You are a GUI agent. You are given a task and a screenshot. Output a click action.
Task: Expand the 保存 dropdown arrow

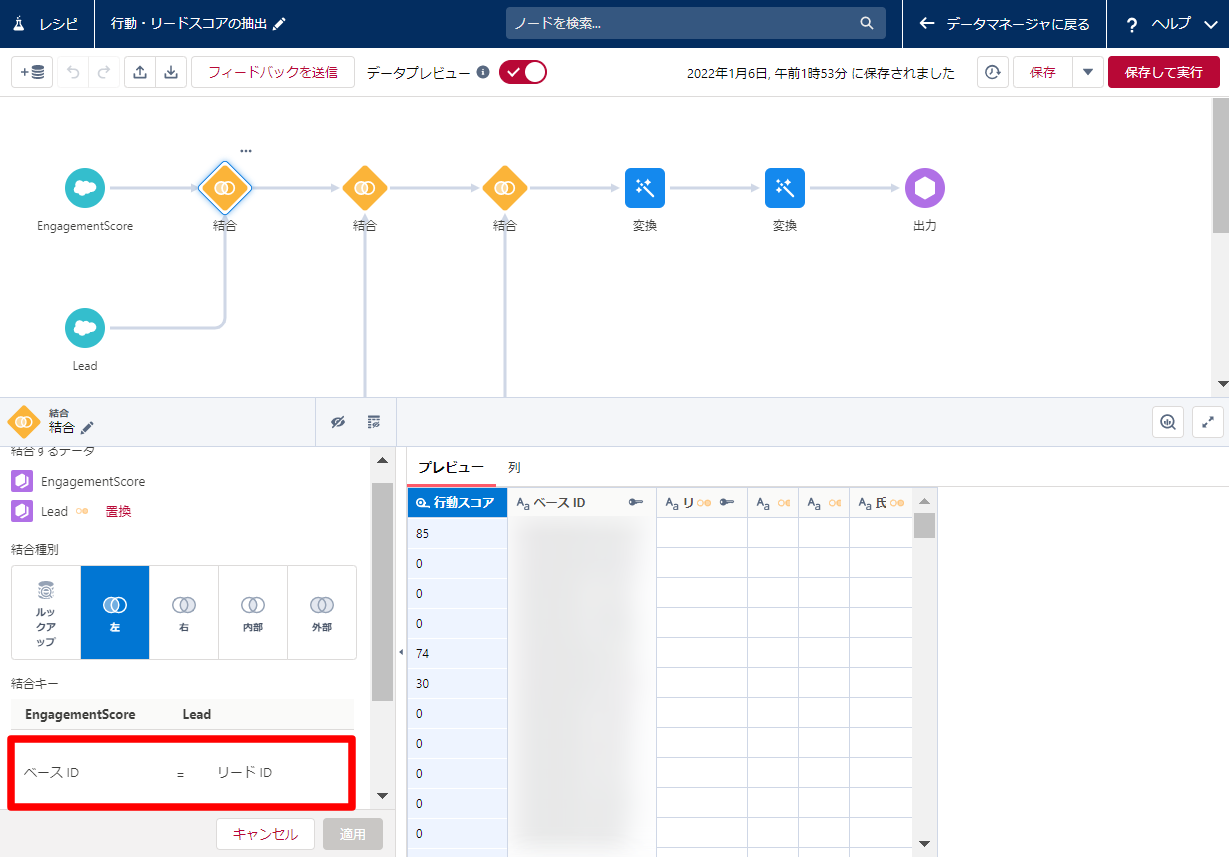1088,72
